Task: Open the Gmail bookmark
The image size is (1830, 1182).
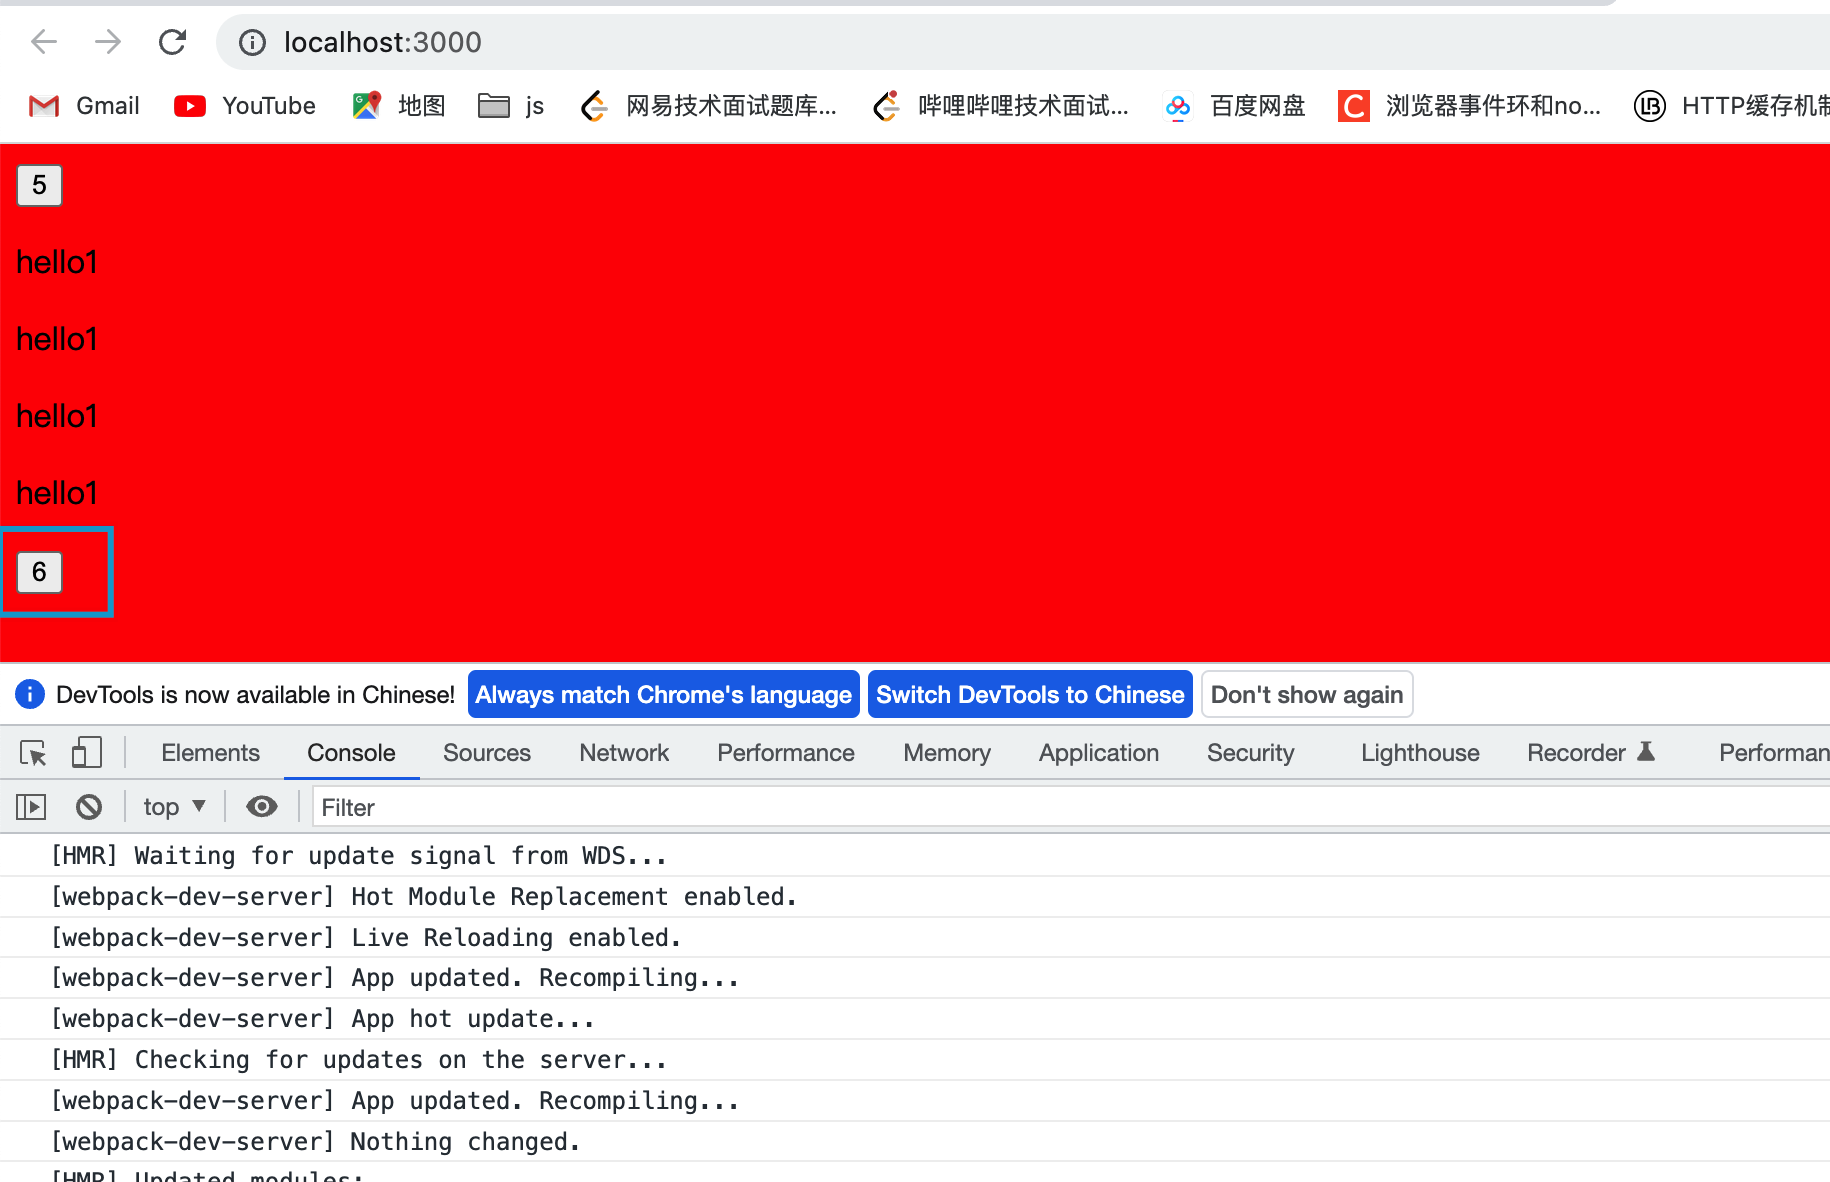Action: (84, 105)
